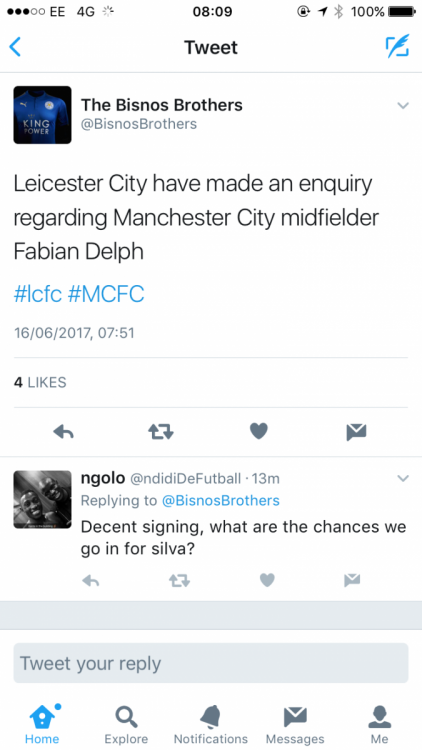
Task: Retweet the Leicester City enquiry tweet
Action: pyautogui.click(x=161, y=432)
